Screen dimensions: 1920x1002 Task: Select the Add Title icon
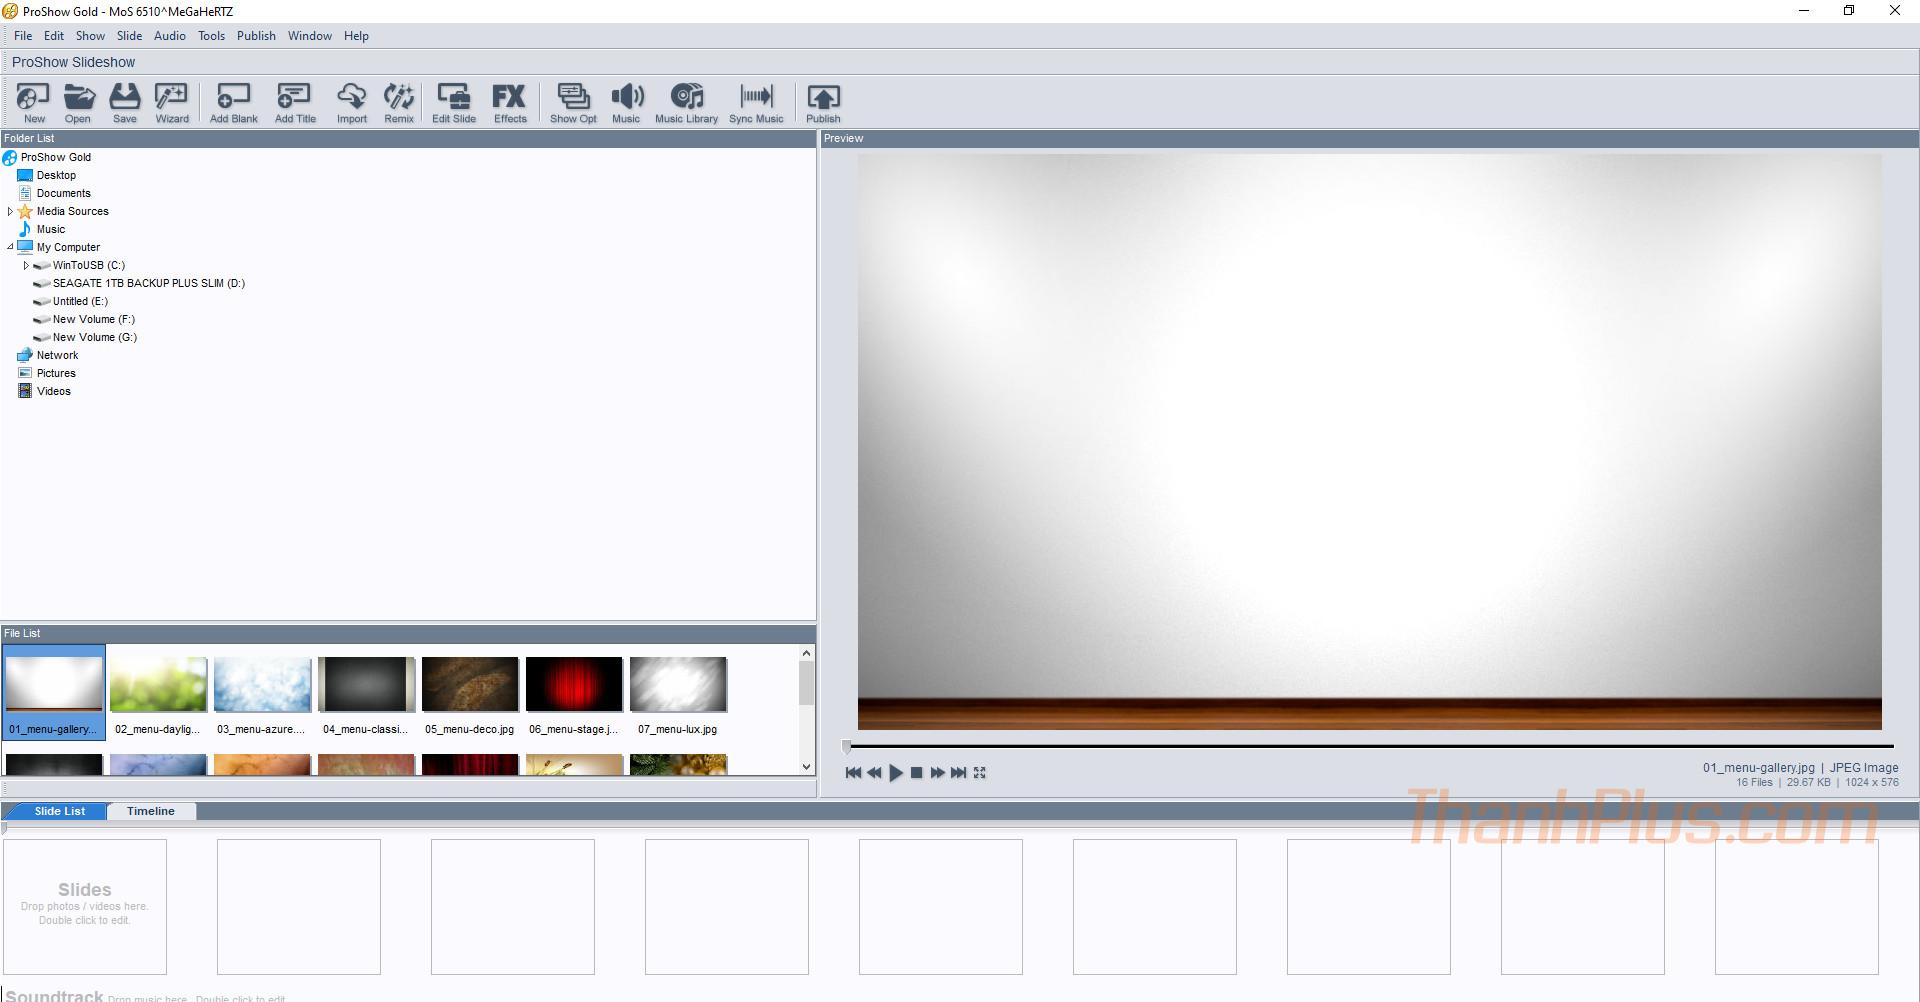point(295,103)
